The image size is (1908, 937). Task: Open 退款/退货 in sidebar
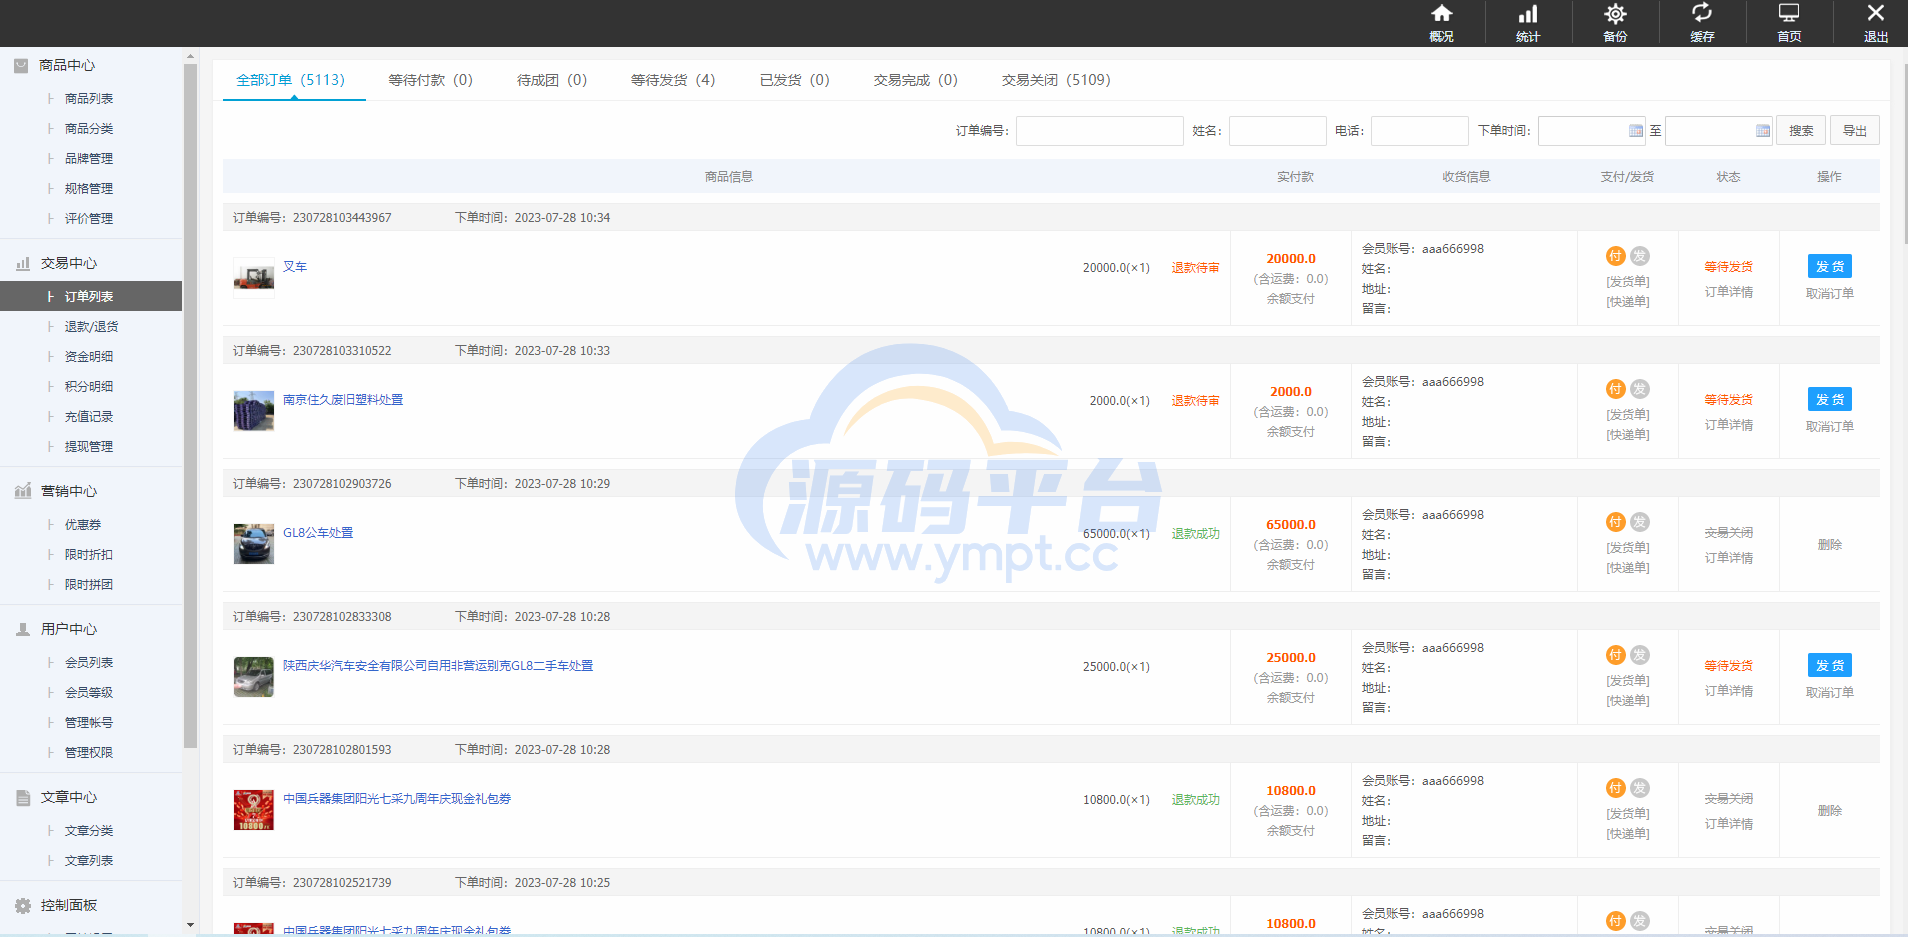tap(91, 327)
